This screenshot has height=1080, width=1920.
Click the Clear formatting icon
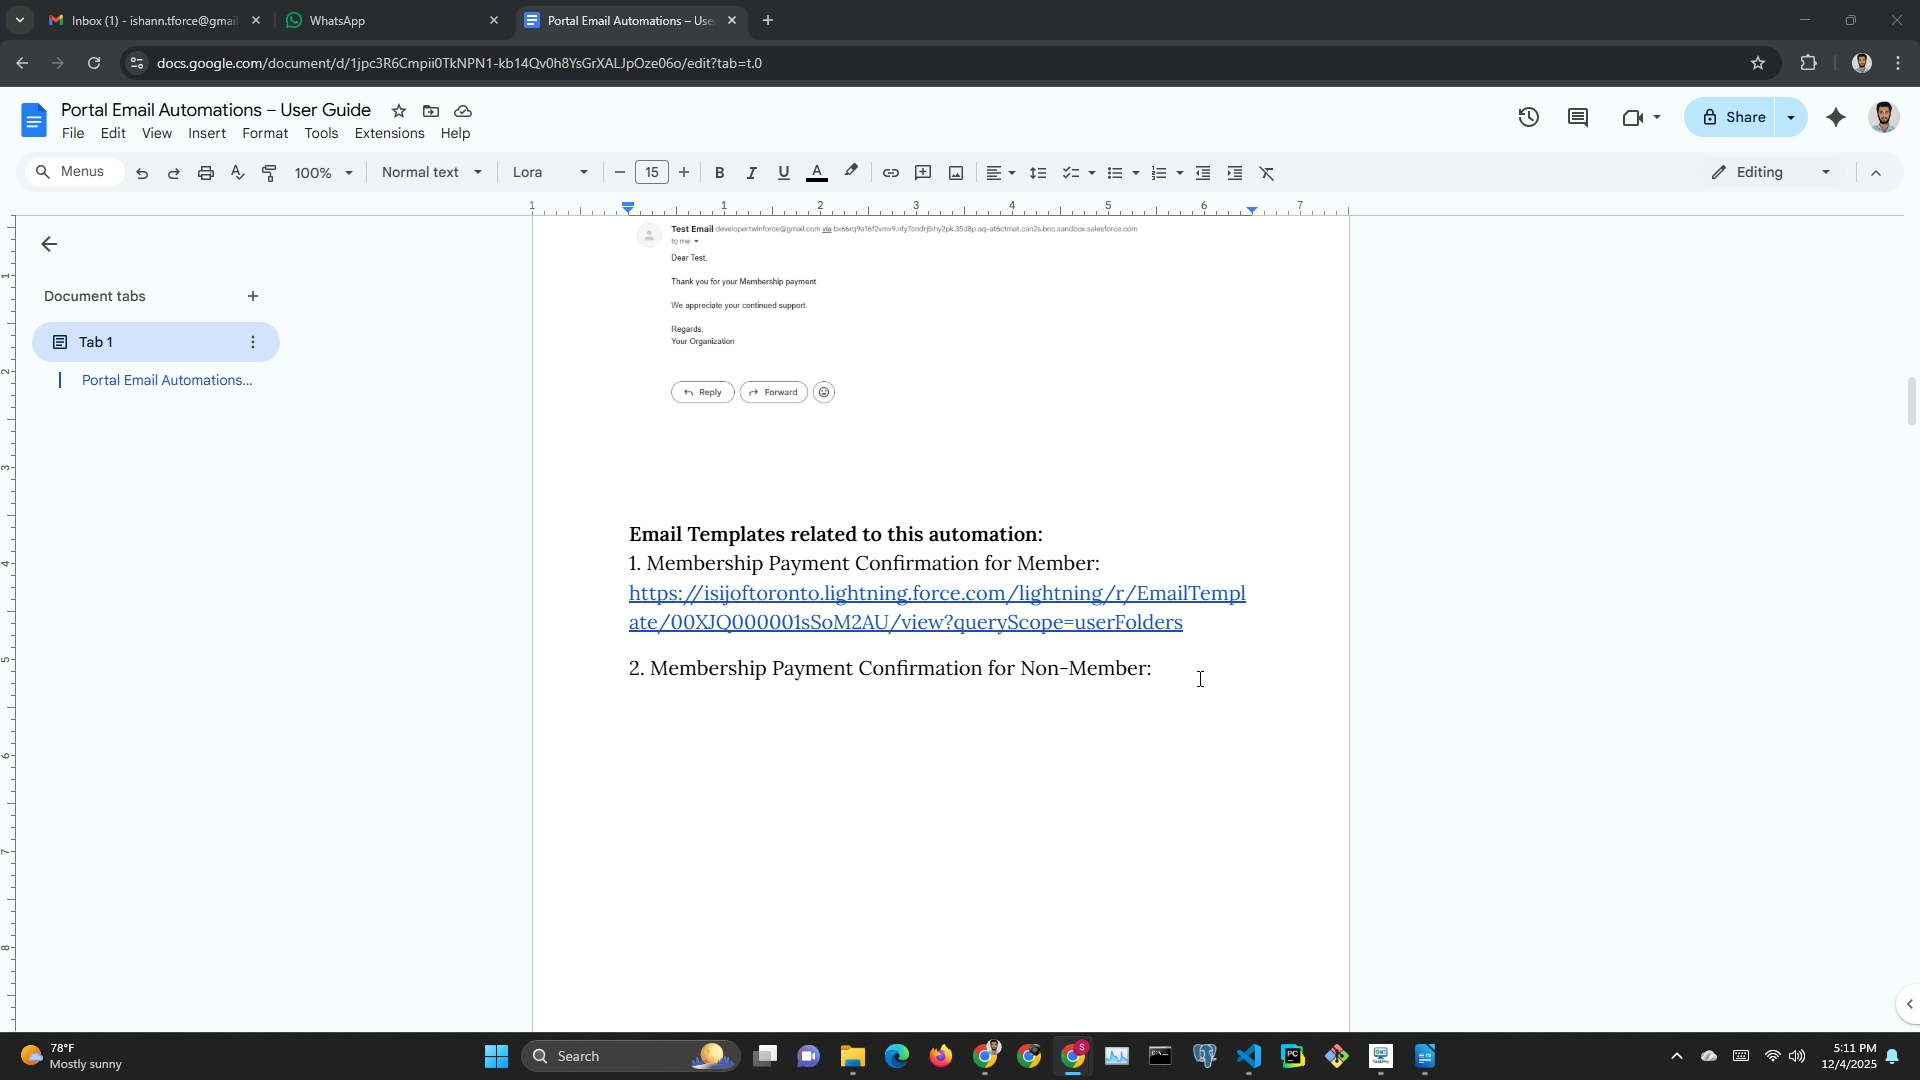click(x=1267, y=173)
